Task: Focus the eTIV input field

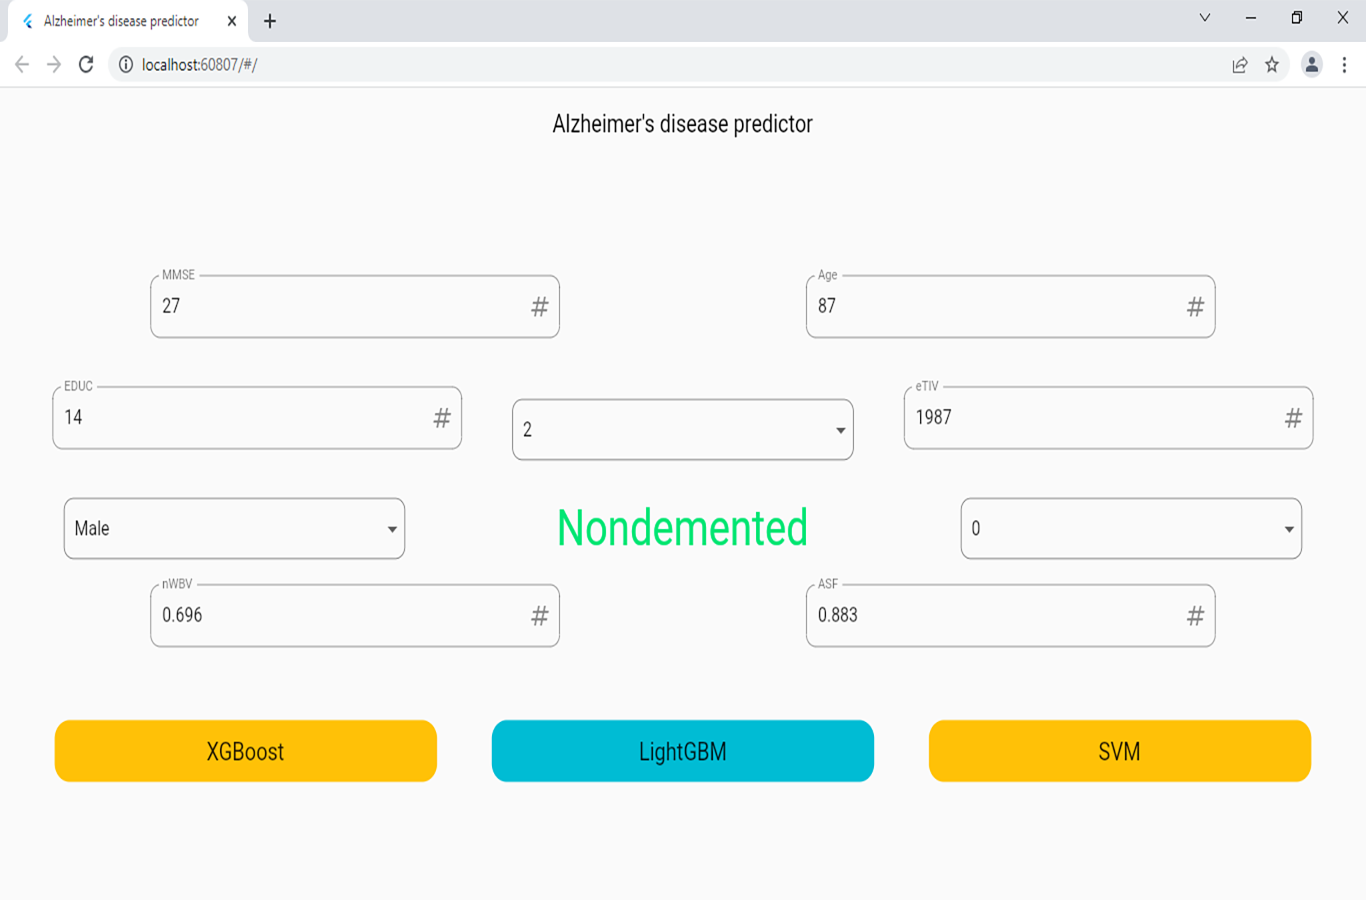Action: pos(1108,417)
